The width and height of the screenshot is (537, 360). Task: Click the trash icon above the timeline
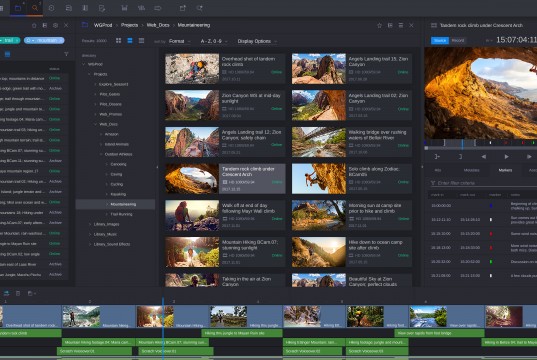coord(18,294)
